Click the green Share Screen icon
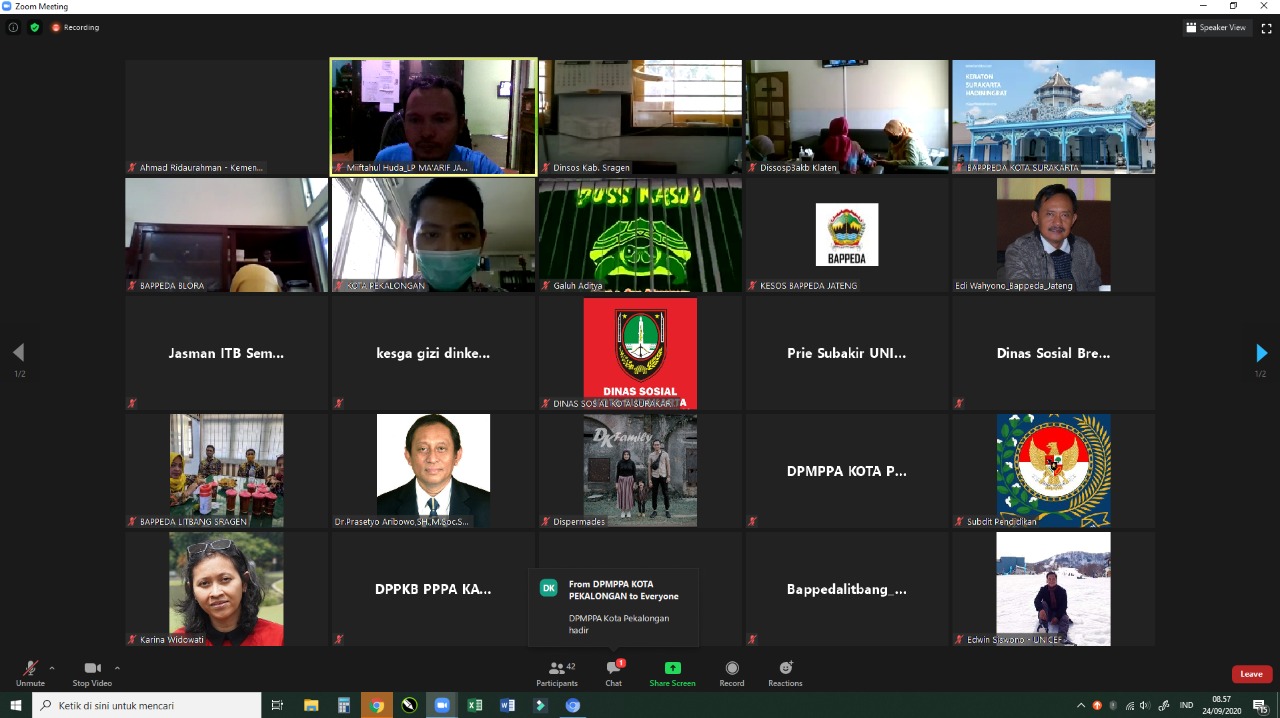The height and width of the screenshot is (718, 1280). click(672, 673)
